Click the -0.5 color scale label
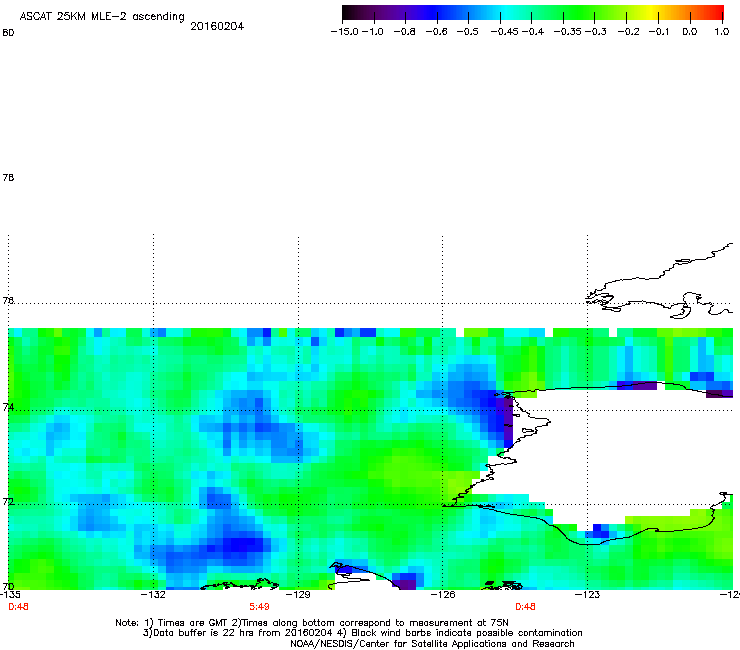 468,32
